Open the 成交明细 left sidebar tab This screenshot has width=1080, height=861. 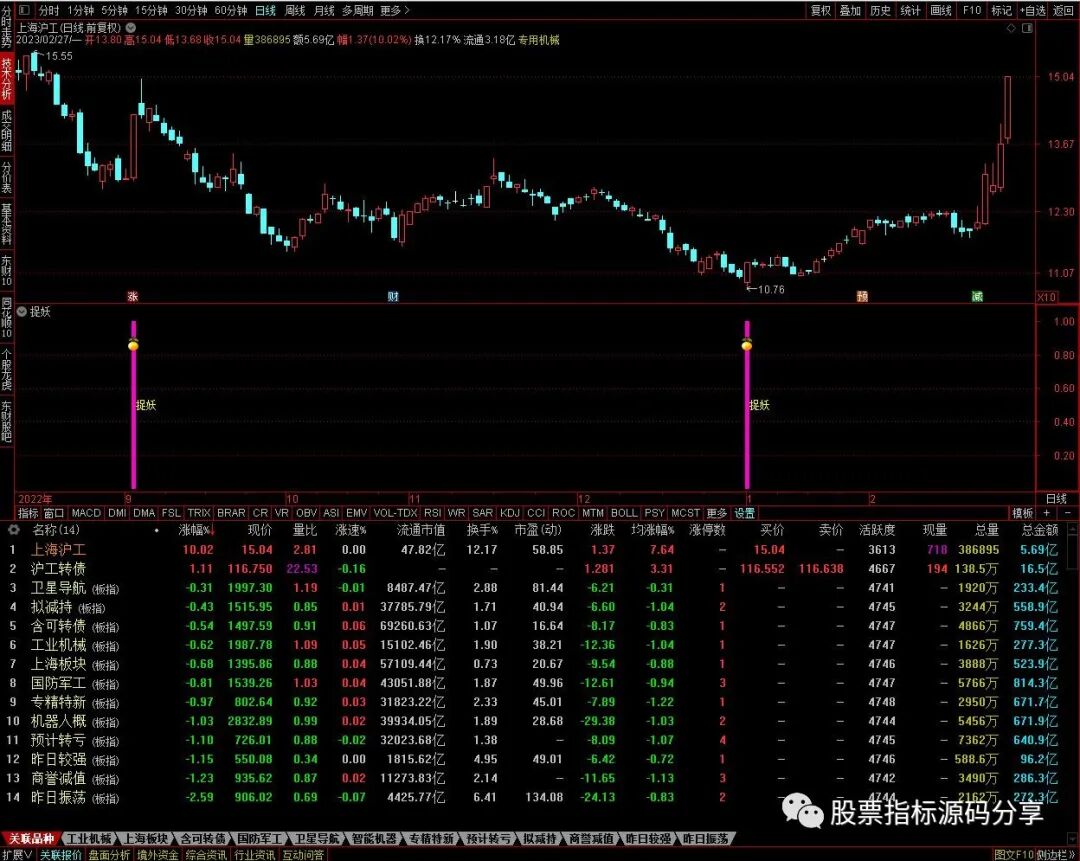[6, 132]
